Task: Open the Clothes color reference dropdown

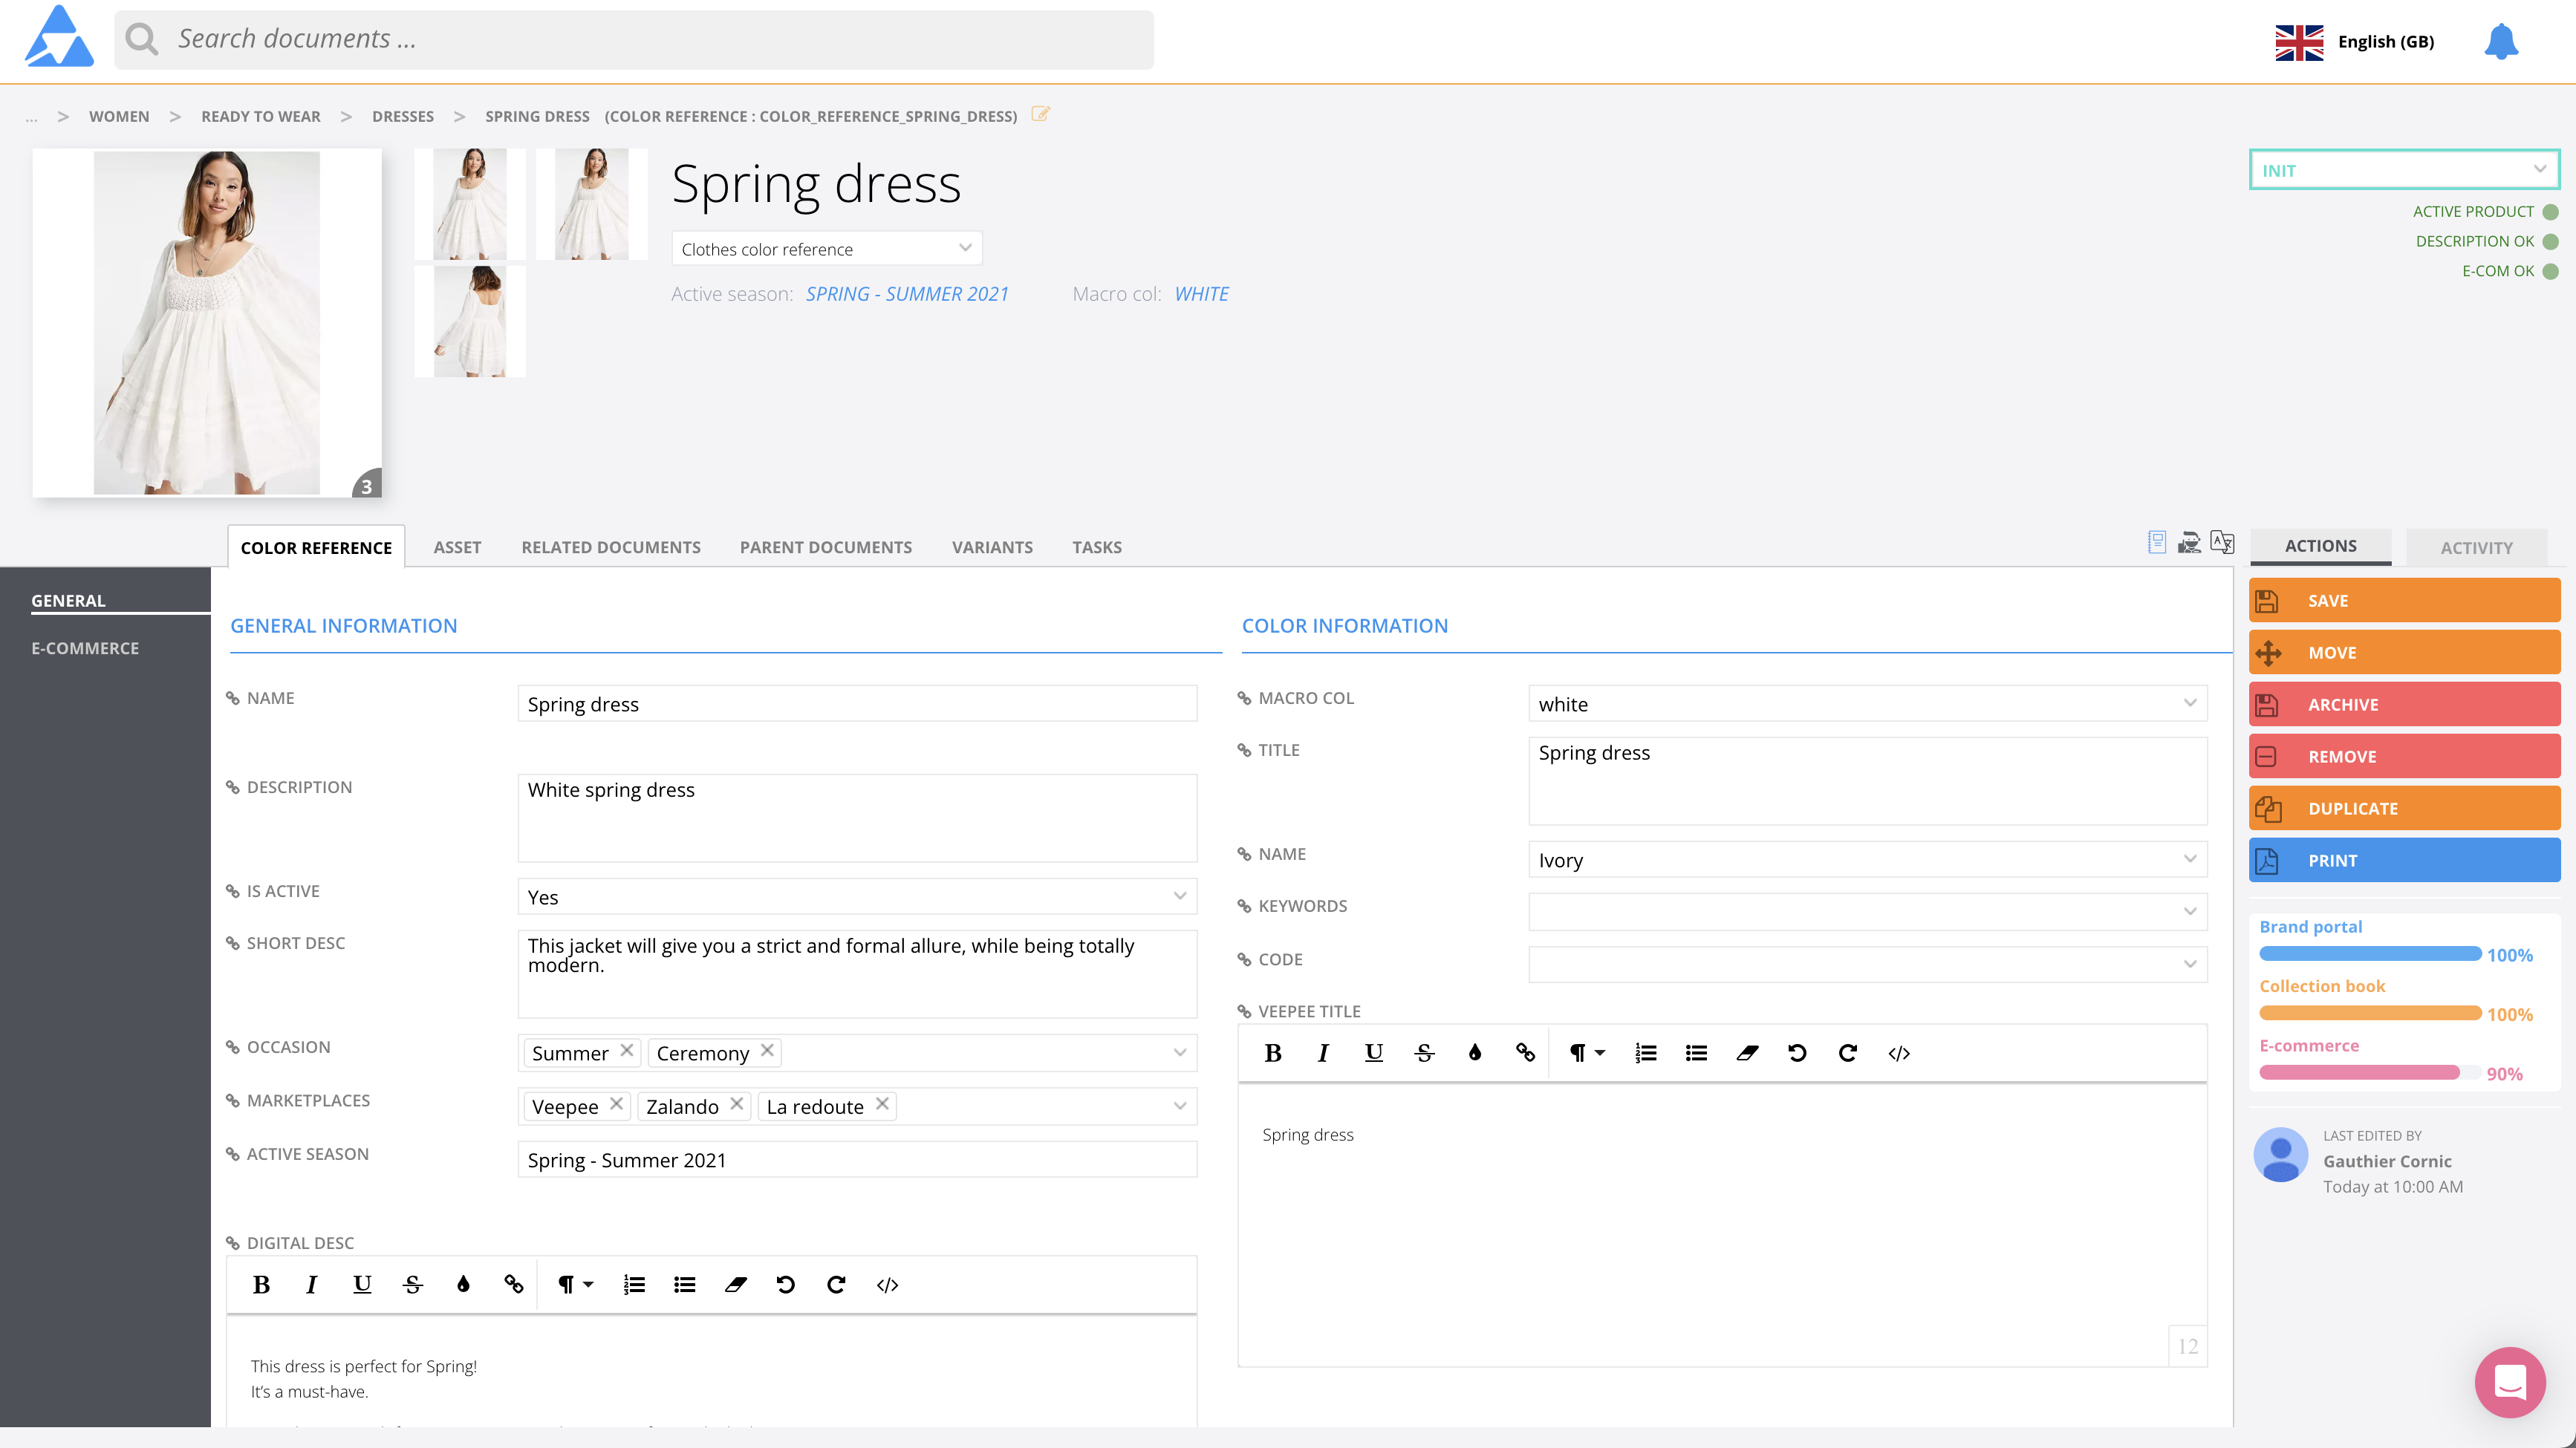Action: pos(826,248)
